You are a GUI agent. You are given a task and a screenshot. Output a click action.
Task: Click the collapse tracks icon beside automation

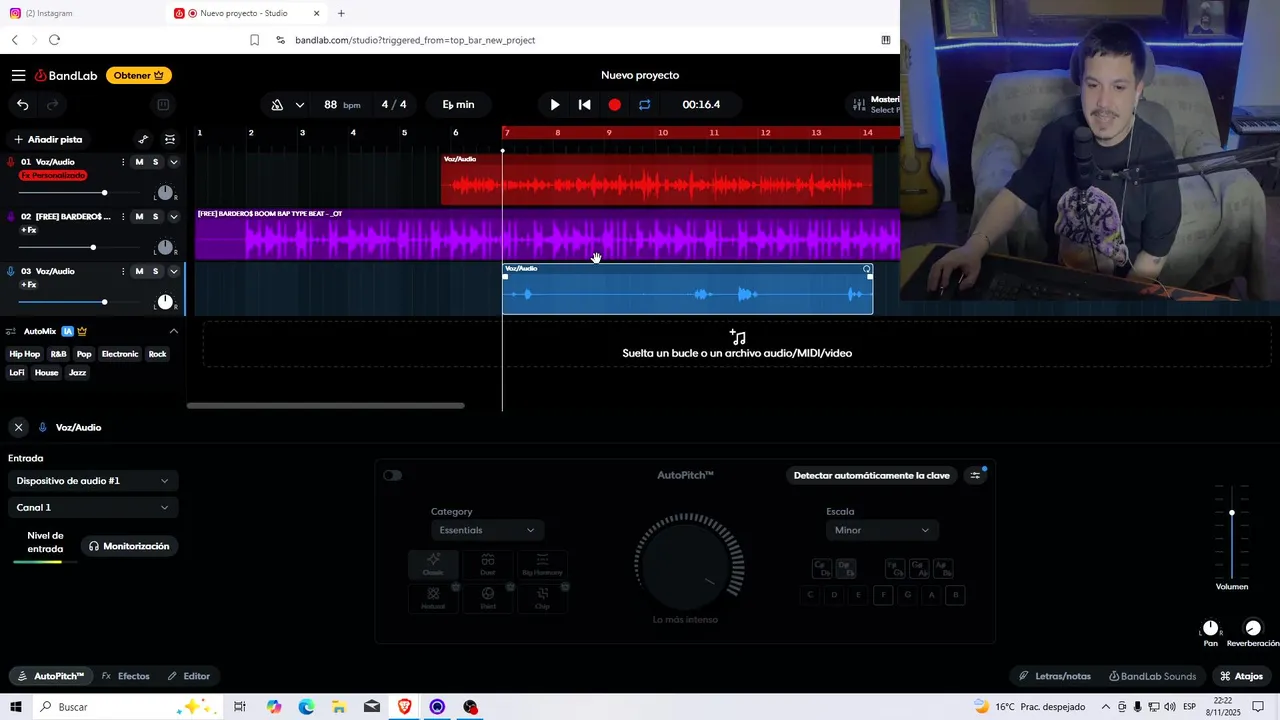pos(170,140)
